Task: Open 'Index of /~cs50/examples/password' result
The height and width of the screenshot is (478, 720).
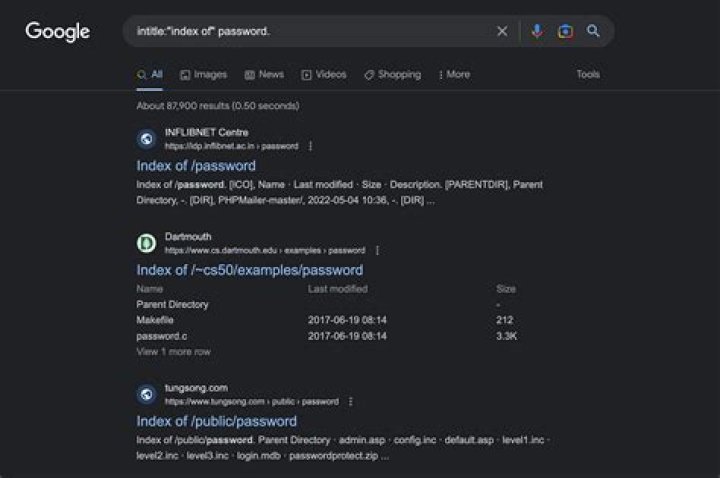Action: tap(250, 270)
